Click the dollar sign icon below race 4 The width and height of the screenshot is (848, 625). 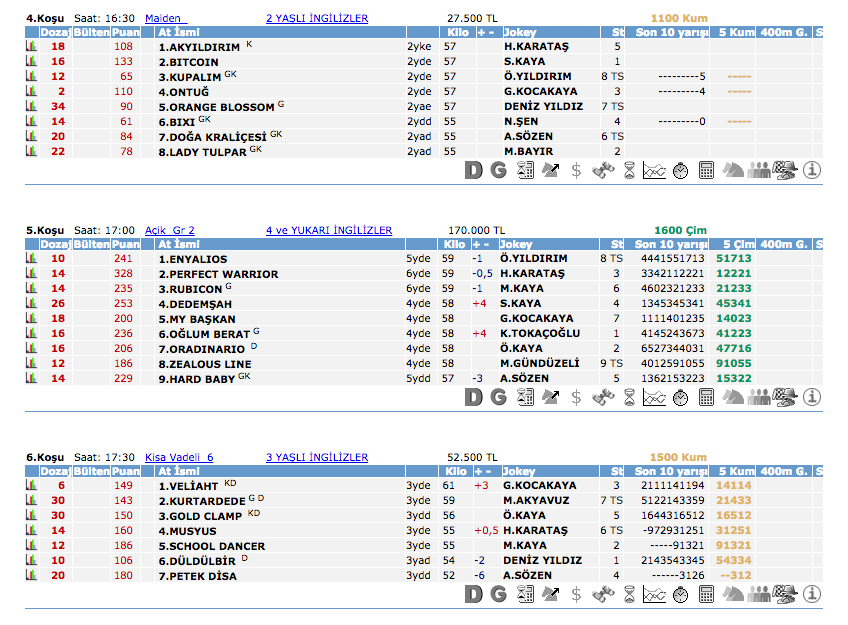(576, 170)
